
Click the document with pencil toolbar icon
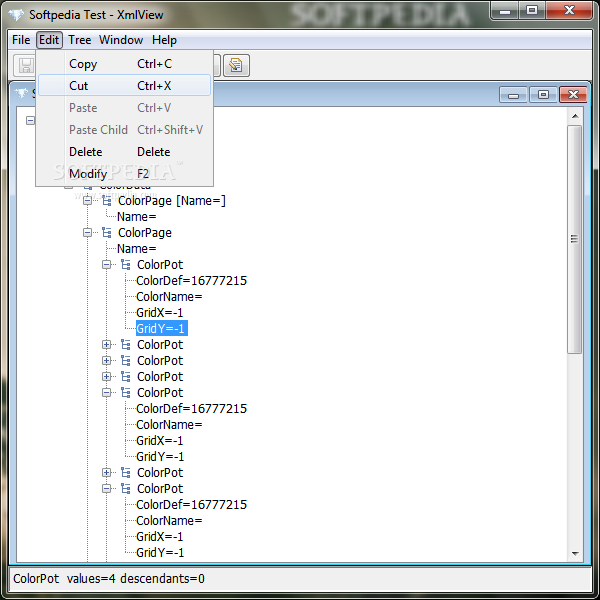coord(236,65)
